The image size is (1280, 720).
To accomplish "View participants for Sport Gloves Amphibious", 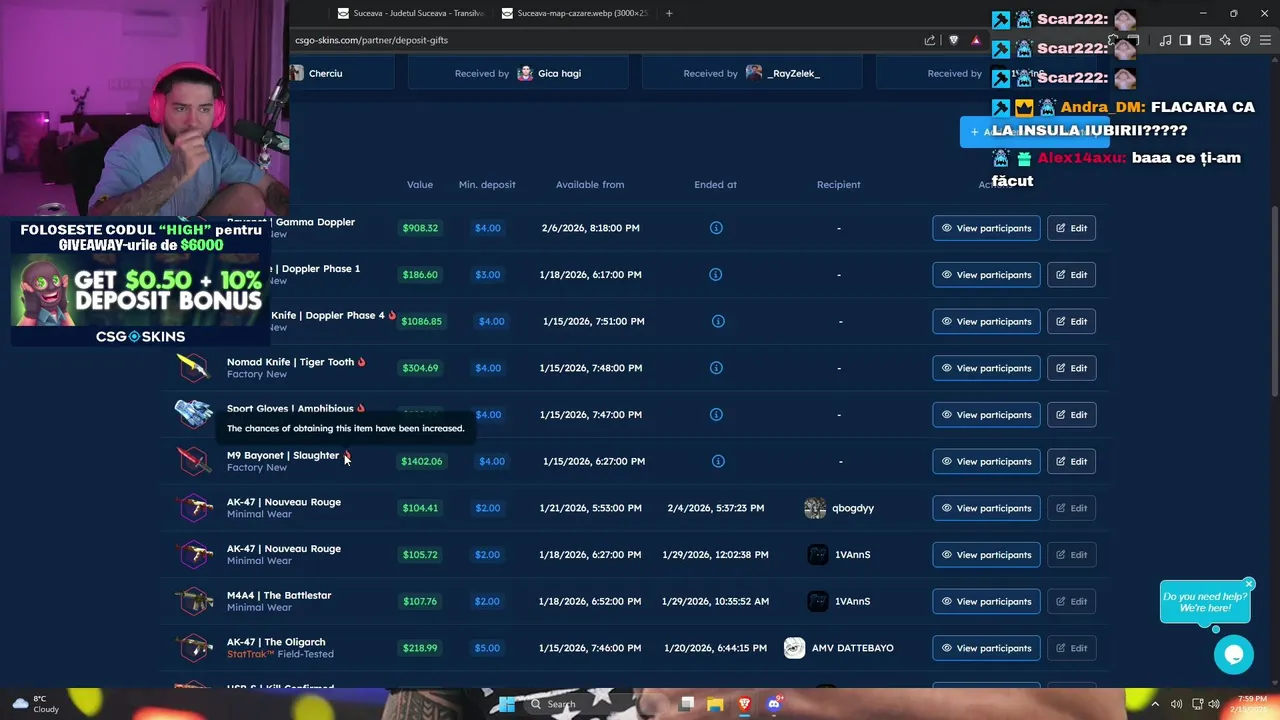I will pyautogui.click(x=986, y=414).
